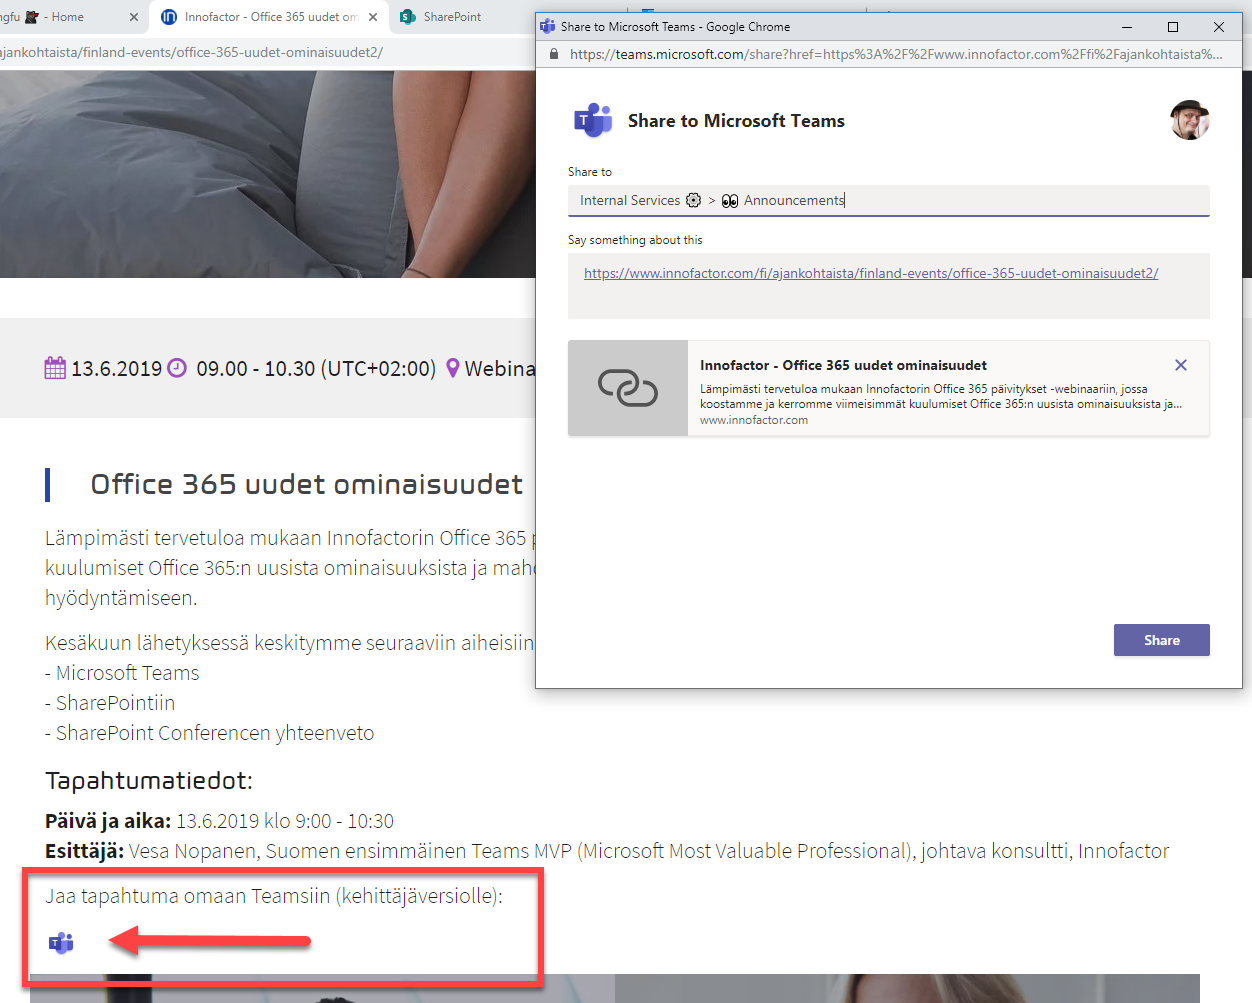Click the location pin icon before Webinar
Viewport: 1252px width, 1003px height.
point(453,368)
